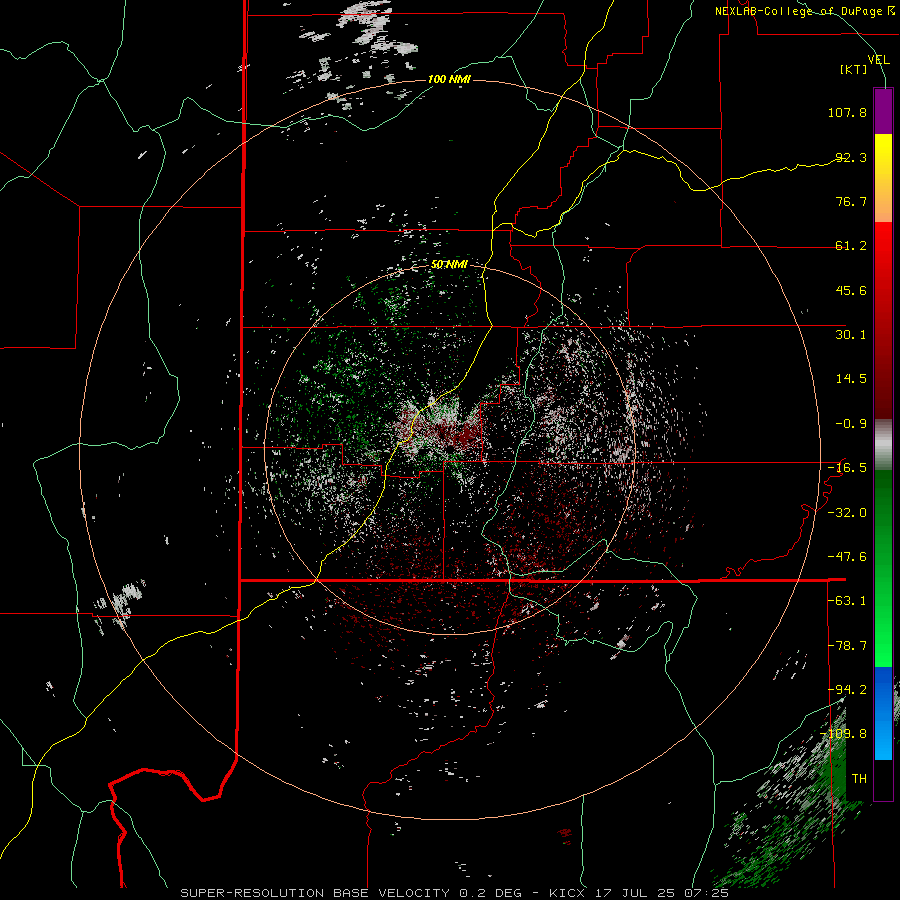
Task: Click the VEL legend title
Action: (x=878, y=60)
